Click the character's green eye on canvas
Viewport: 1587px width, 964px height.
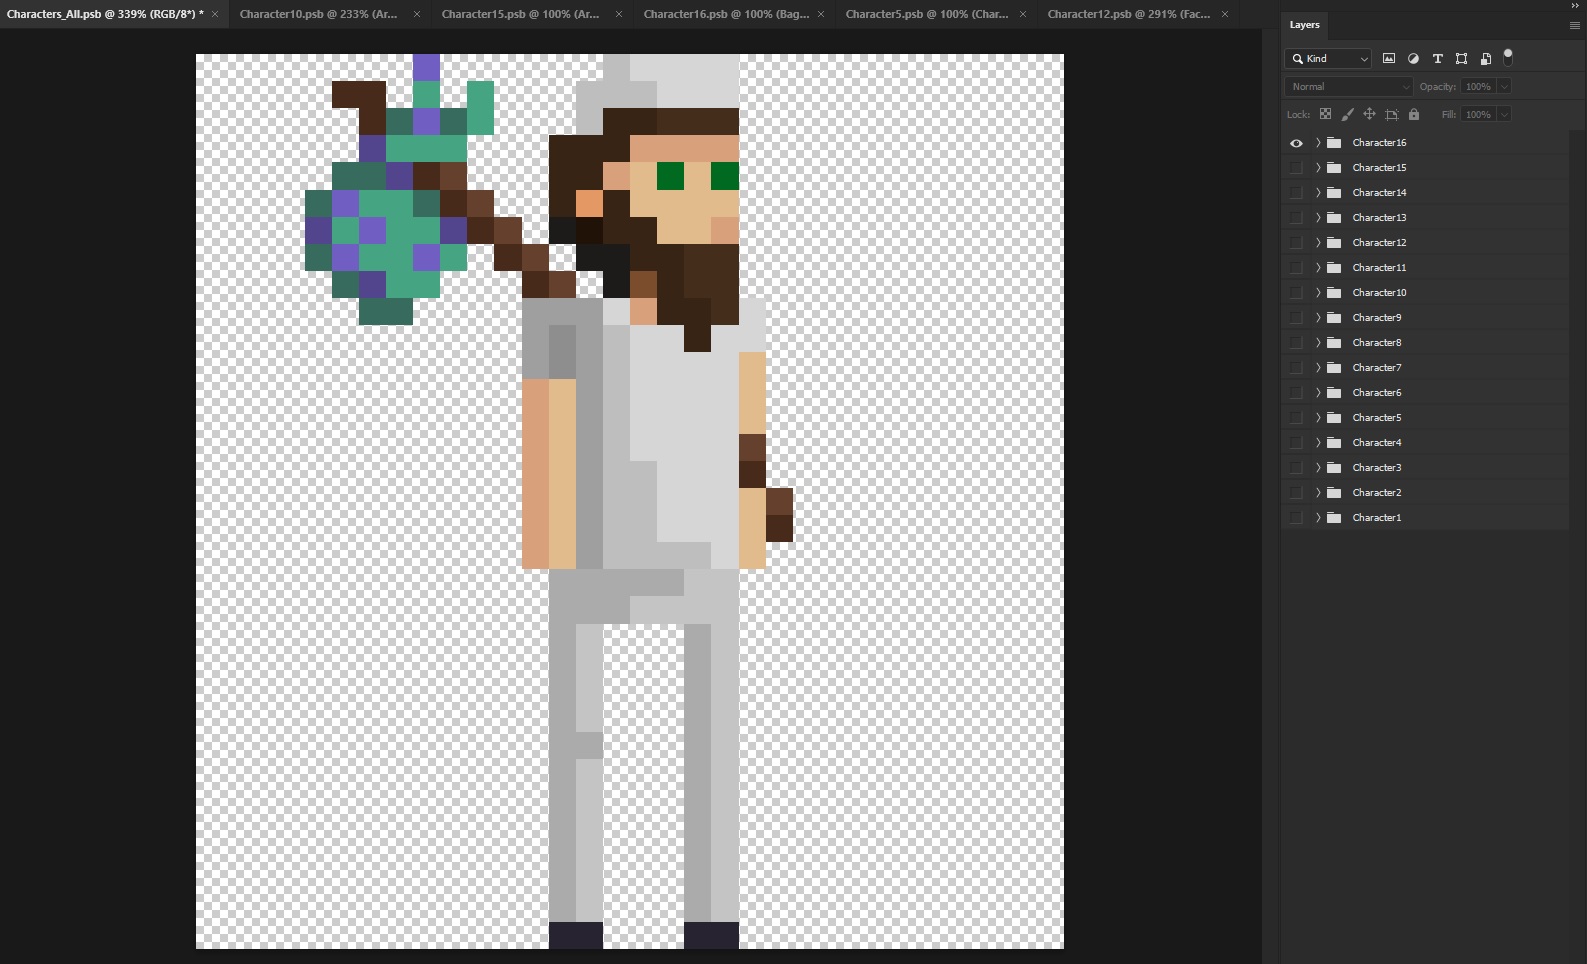point(670,176)
